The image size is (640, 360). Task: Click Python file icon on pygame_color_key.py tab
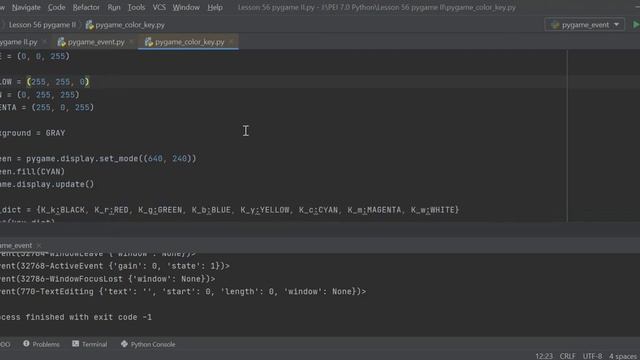pos(149,42)
